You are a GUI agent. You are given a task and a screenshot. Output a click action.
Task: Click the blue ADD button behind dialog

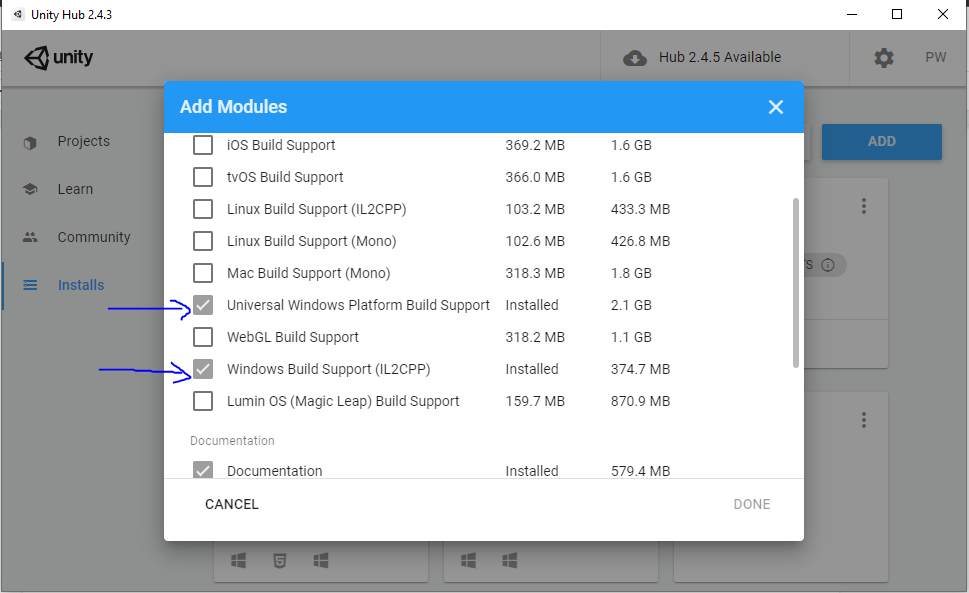[881, 141]
